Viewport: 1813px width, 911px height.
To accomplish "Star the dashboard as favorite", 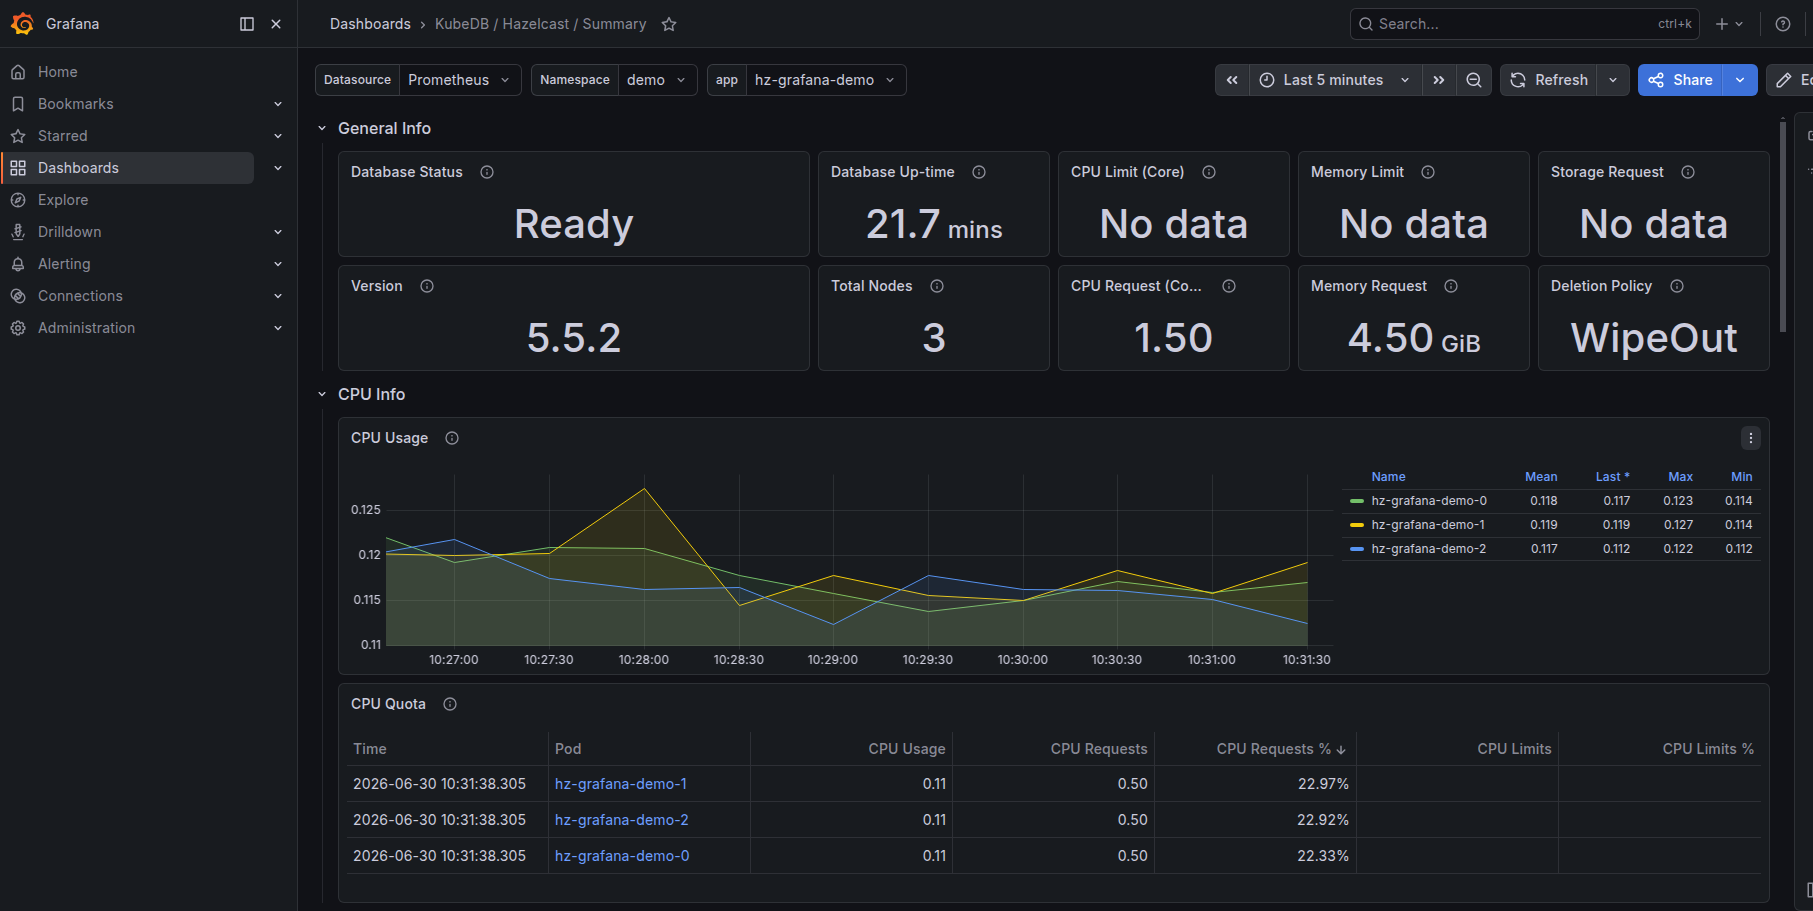I will [x=669, y=24].
